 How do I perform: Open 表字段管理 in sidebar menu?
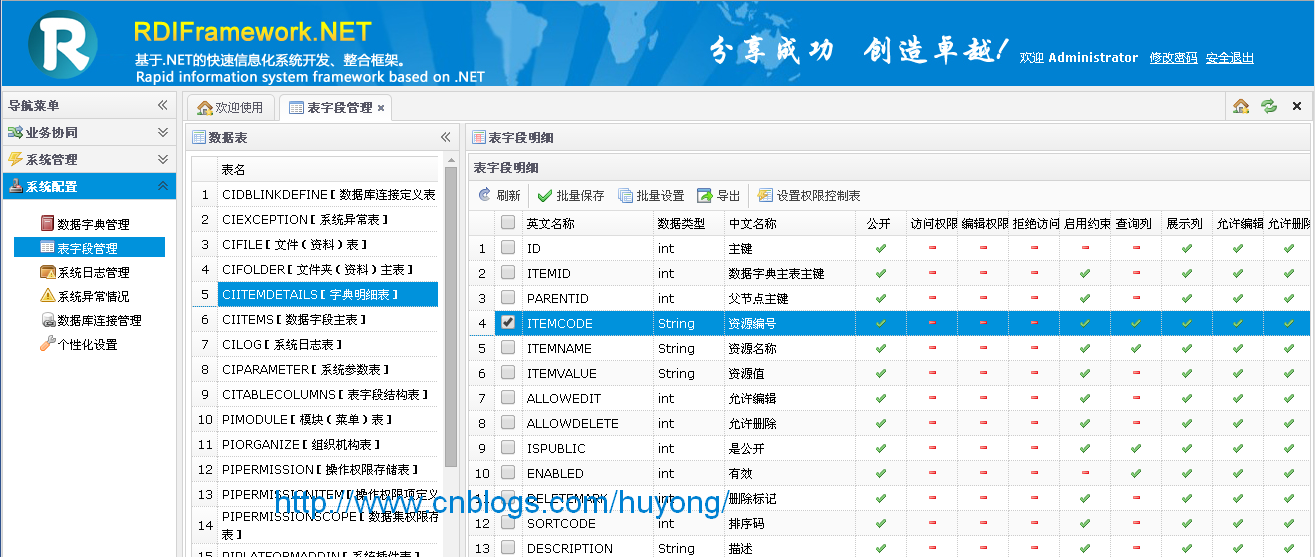point(89,248)
